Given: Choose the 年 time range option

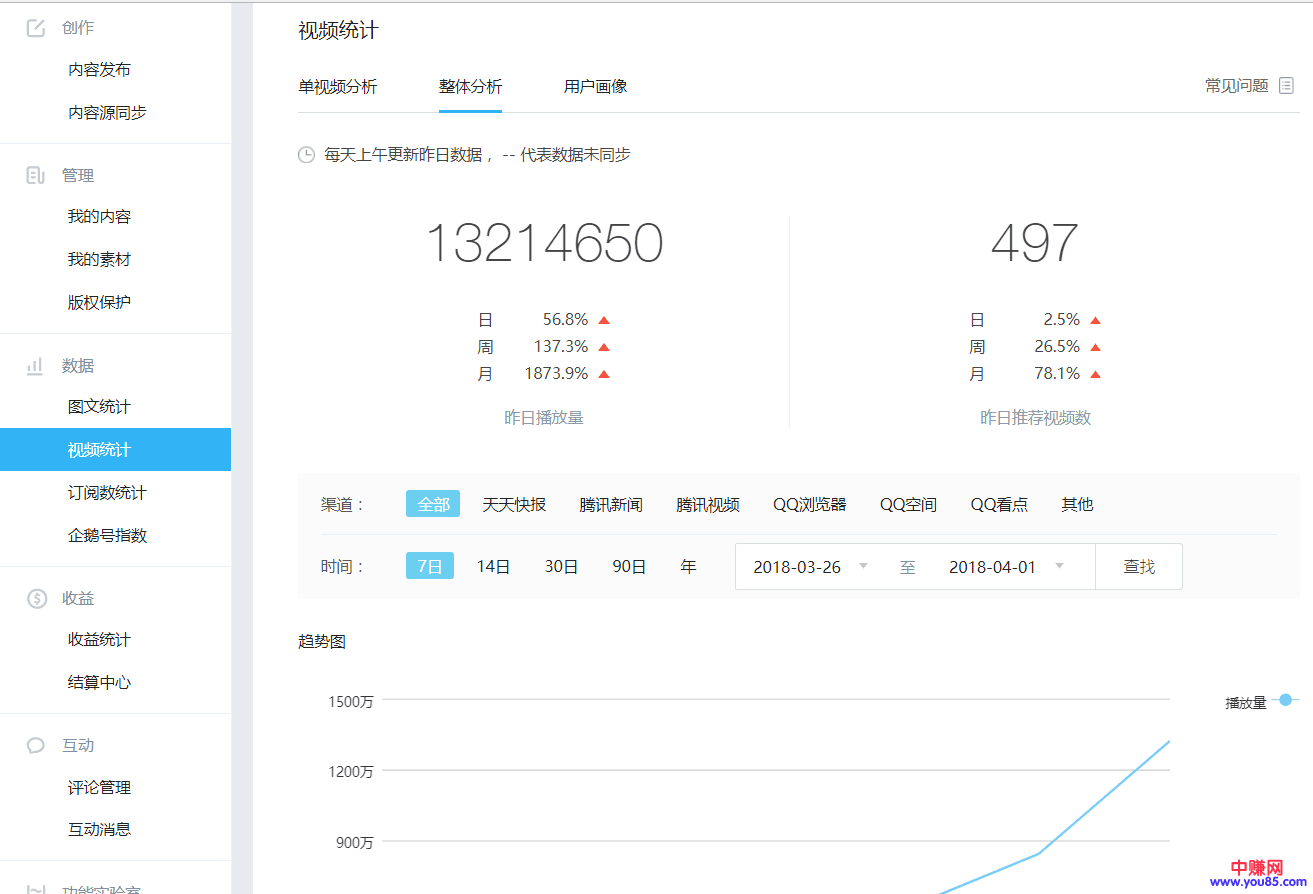Looking at the screenshot, I should click(688, 566).
